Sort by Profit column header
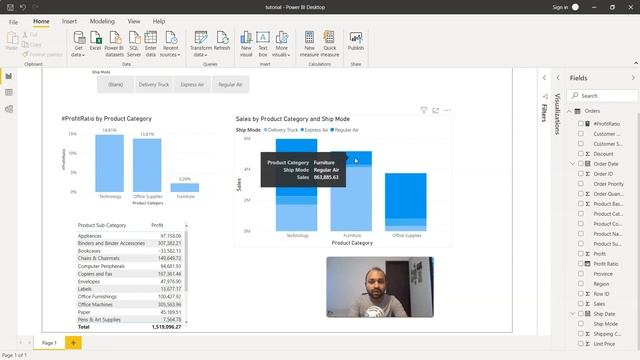Viewport: 640px width, 360px height. [x=157, y=225]
